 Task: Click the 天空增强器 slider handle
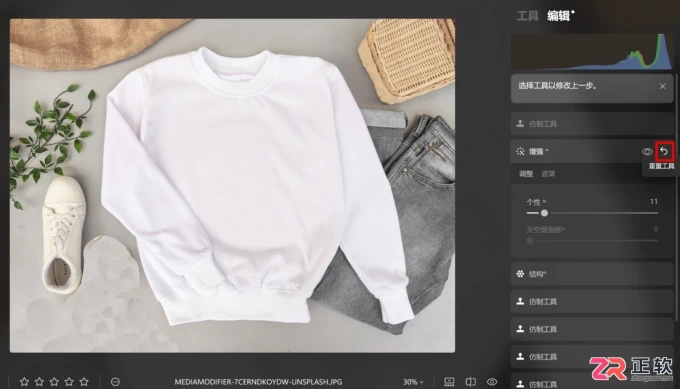click(530, 240)
